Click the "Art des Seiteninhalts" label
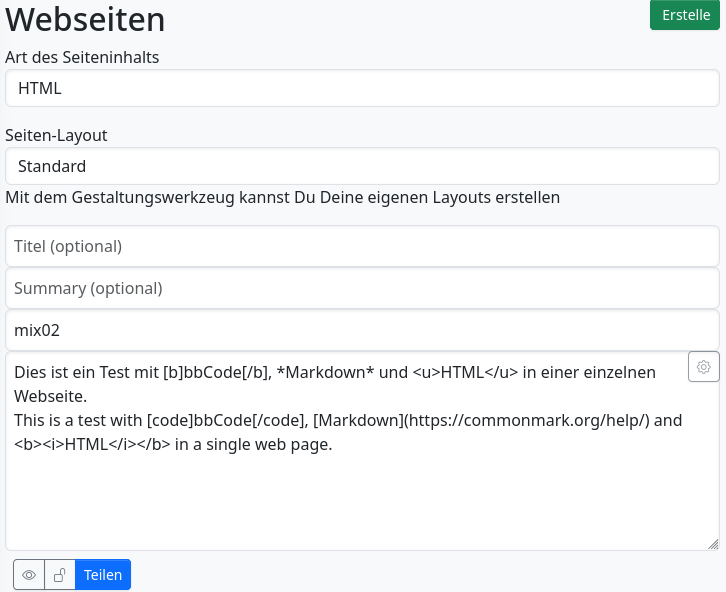 click(82, 57)
